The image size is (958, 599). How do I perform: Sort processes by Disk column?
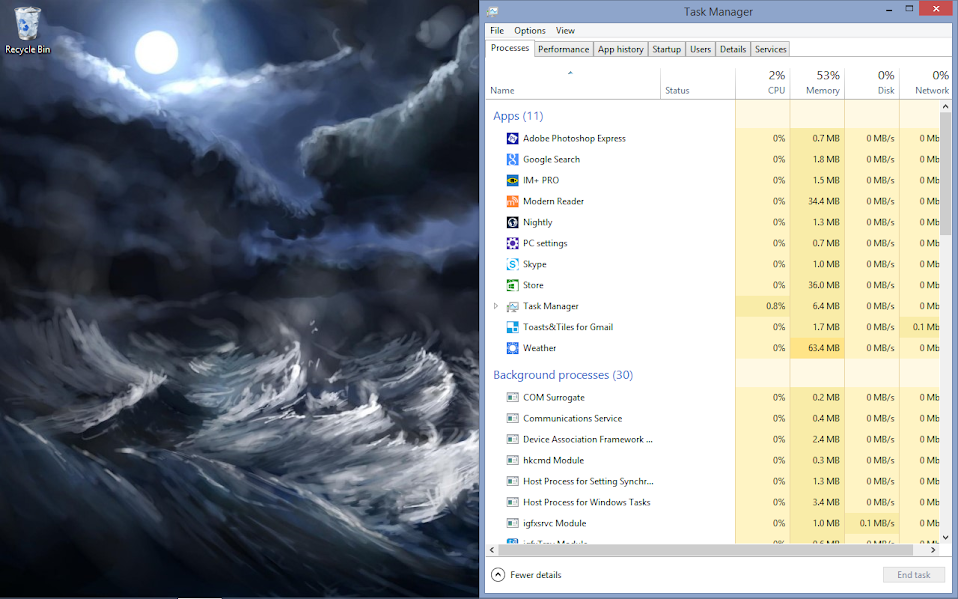coord(872,84)
